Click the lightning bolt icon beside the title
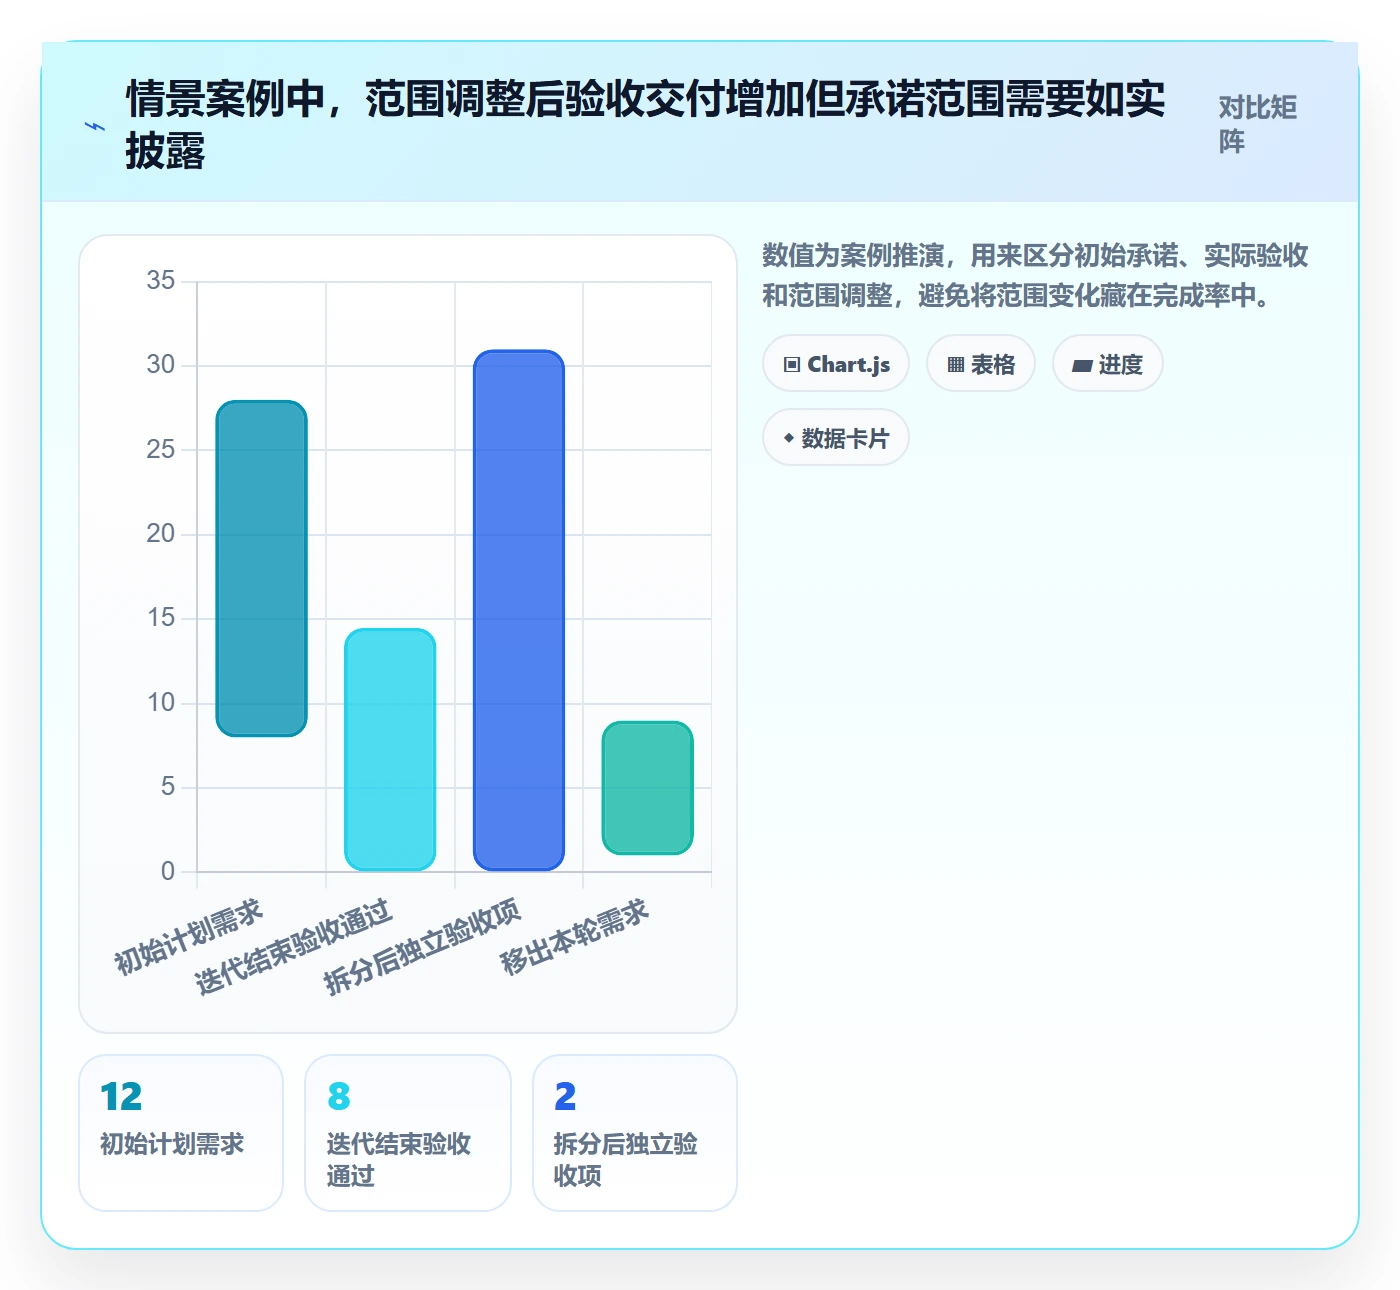This screenshot has height=1290, width=1400. tap(95, 126)
